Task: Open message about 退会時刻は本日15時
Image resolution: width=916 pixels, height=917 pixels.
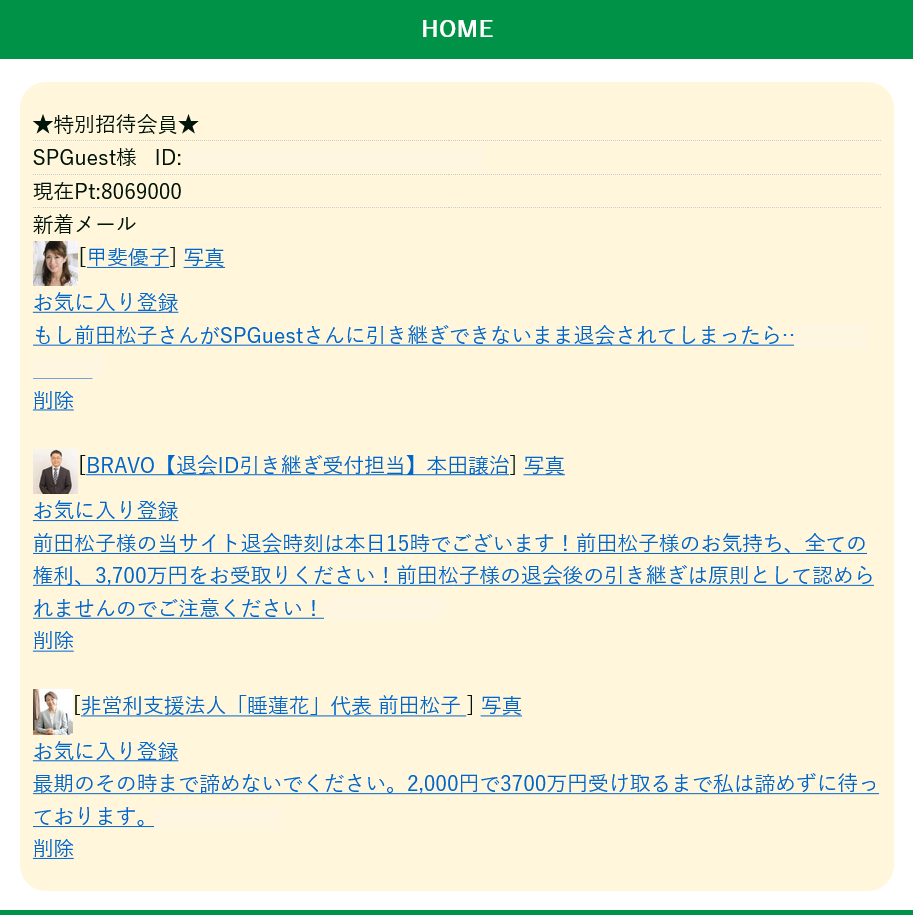Action: click(x=453, y=575)
